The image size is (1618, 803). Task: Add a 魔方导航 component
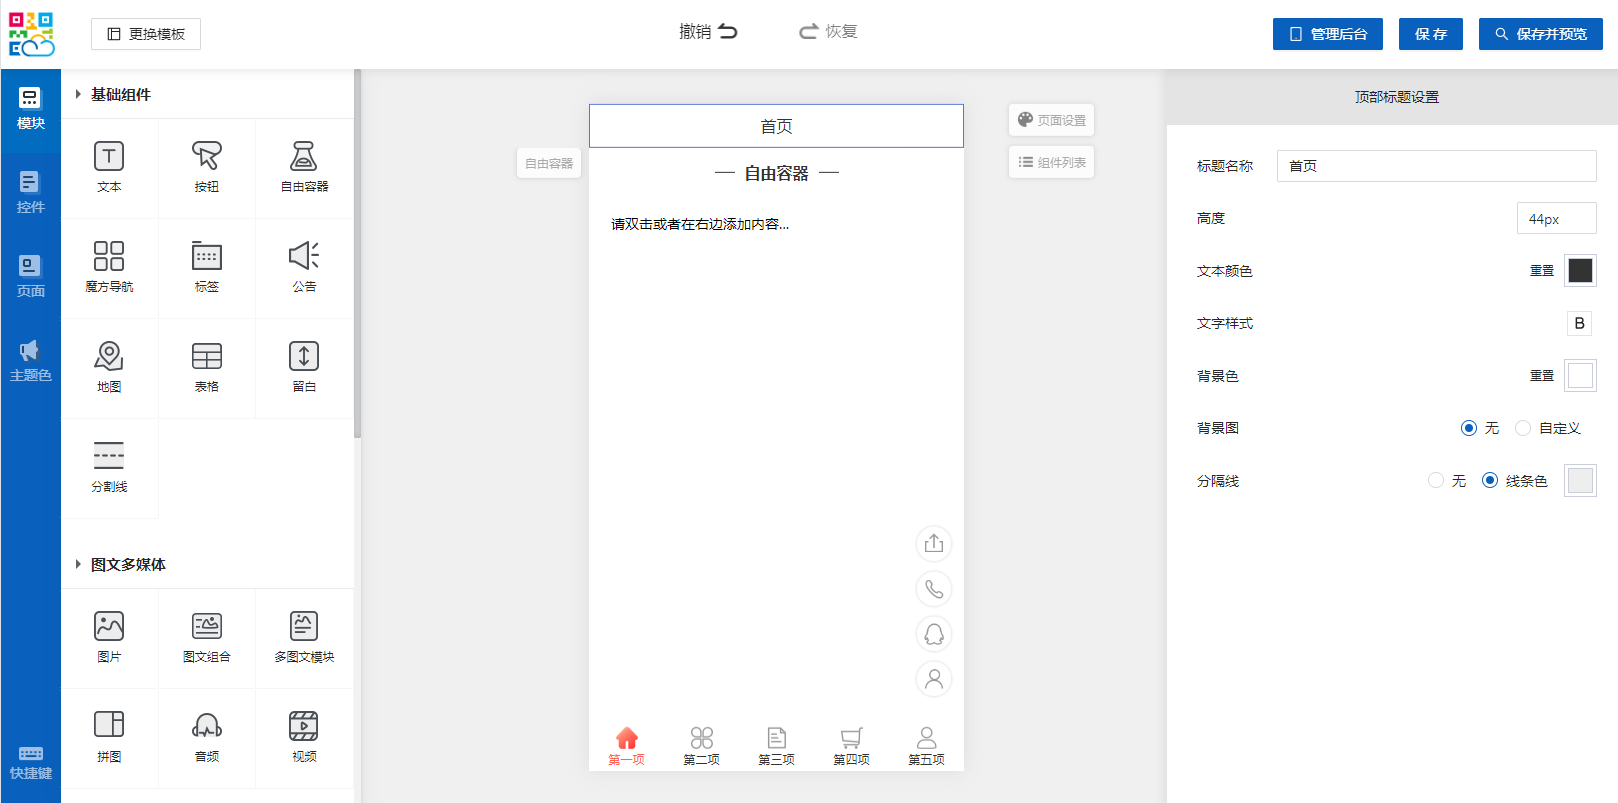tap(109, 267)
